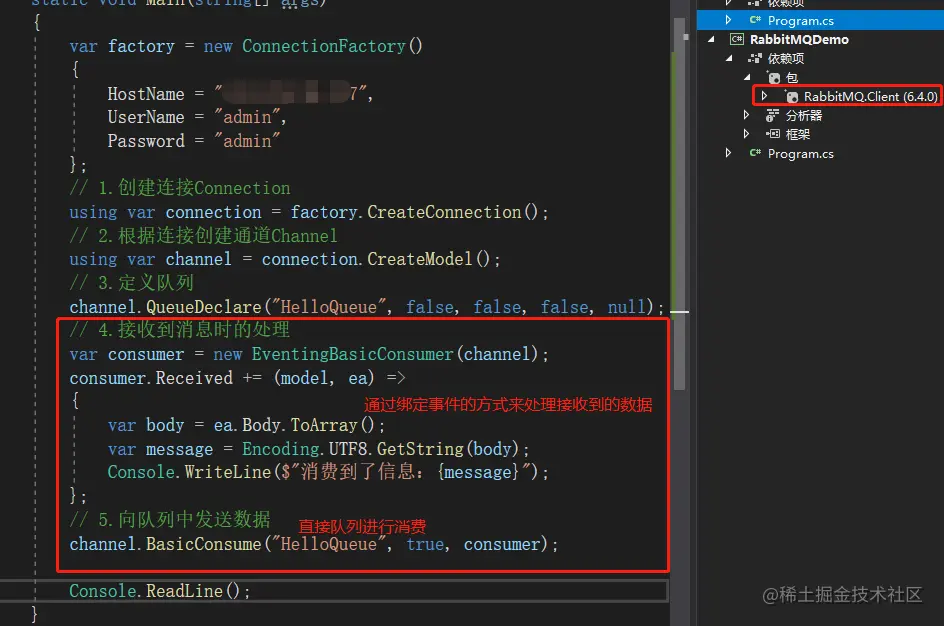Collapse the RabbitMQDemo project node

pos(712,40)
